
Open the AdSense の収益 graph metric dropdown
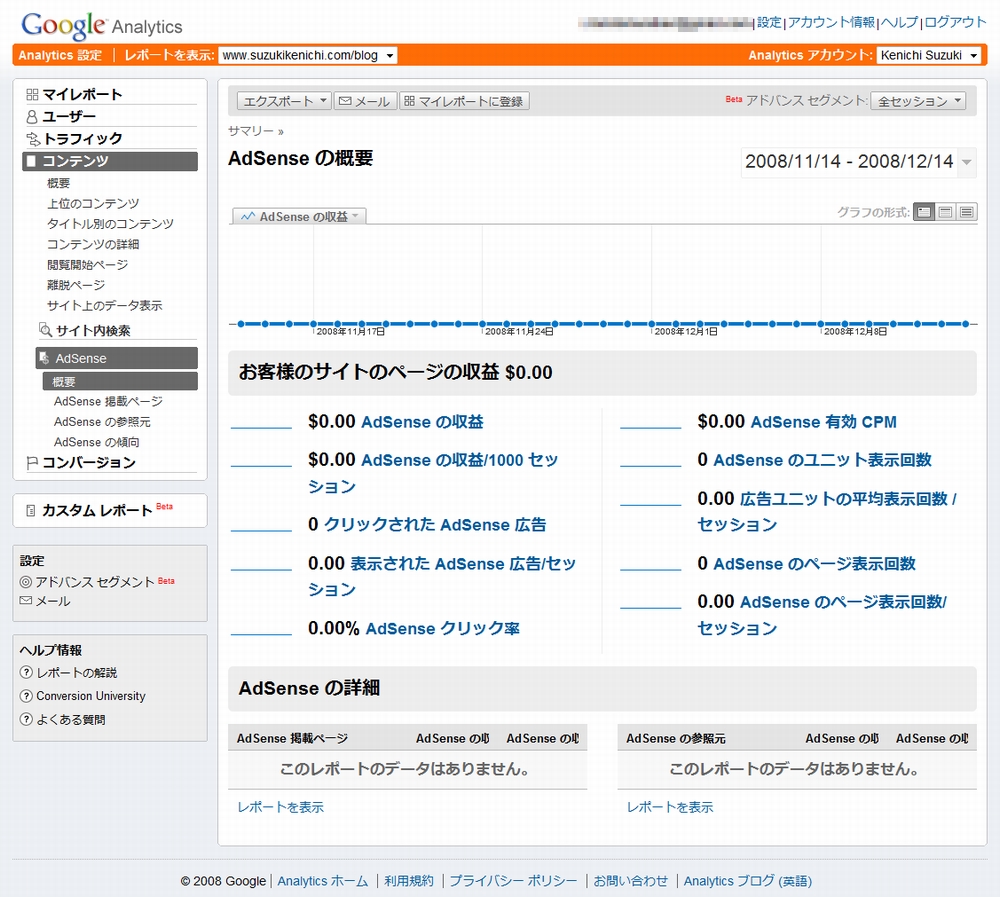(299, 217)
